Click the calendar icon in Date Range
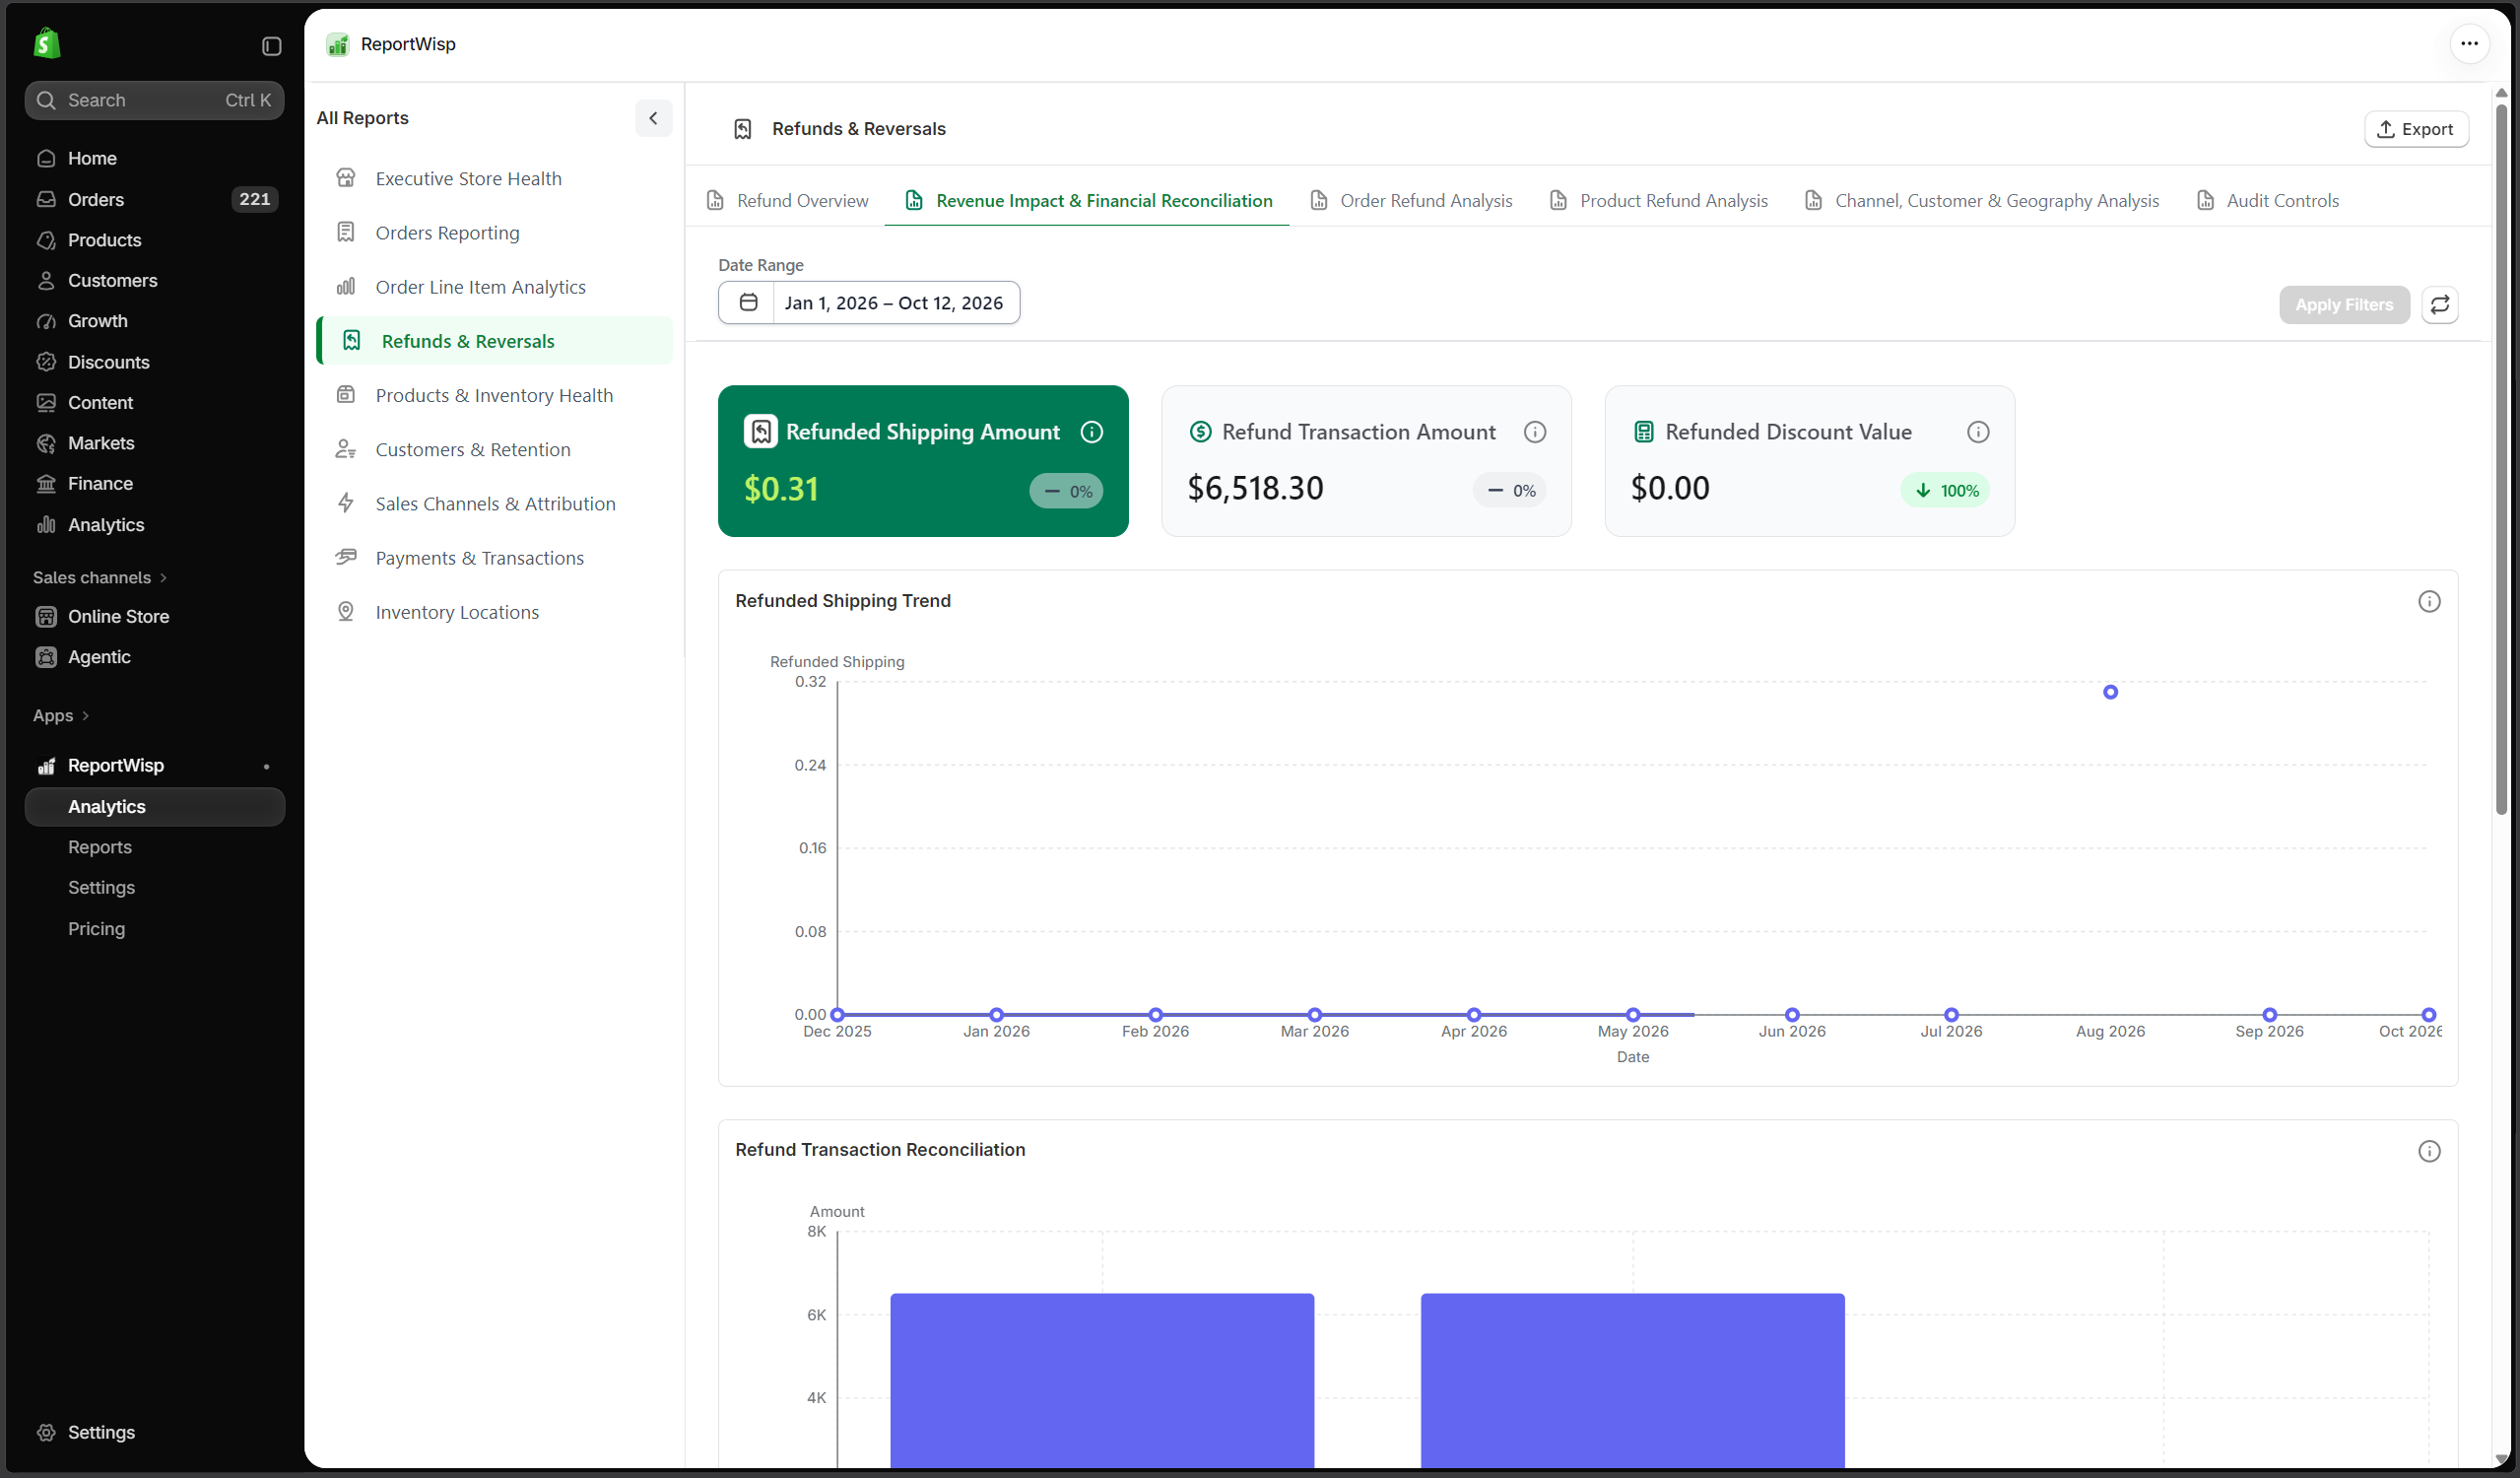 click(x=748, y=303)
